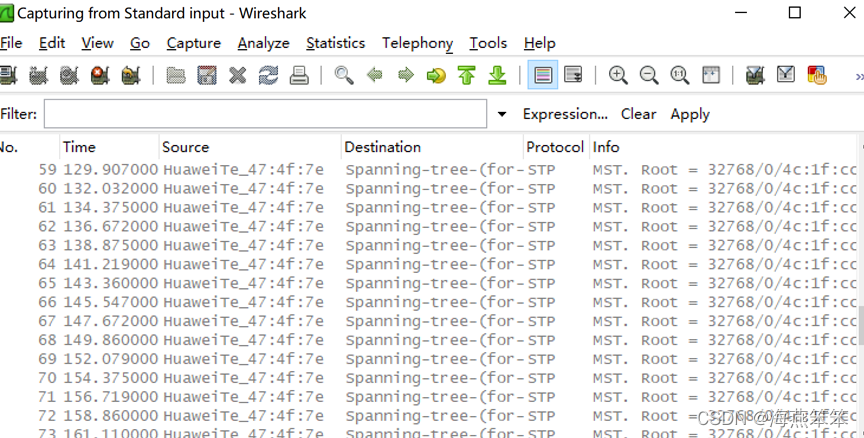864x438 pixels.
Task: Zoom out the packet text
Action: click(x=649, y=75)
